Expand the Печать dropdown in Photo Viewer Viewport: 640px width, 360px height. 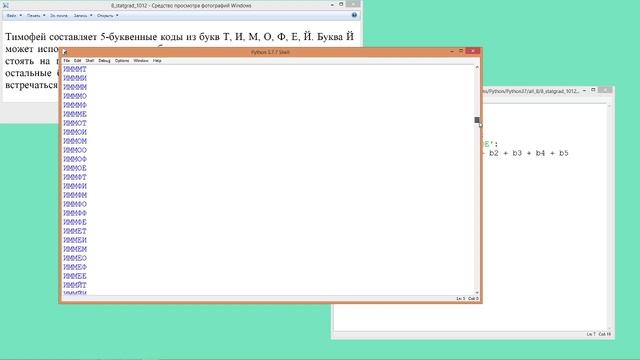click(x=36, y=16)
